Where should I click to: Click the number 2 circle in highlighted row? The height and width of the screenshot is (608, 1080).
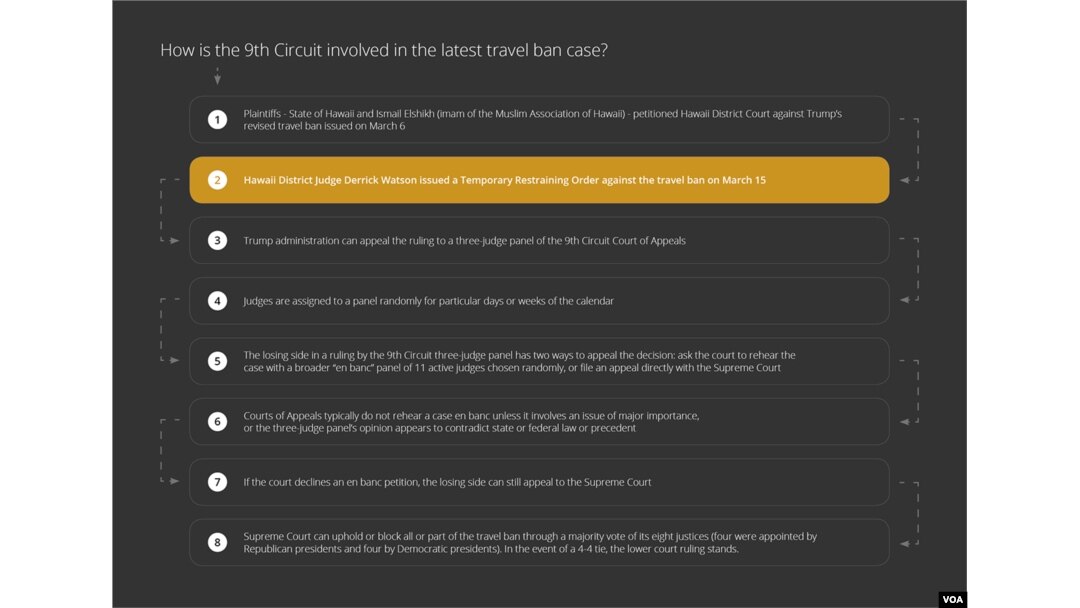(217, 180)
